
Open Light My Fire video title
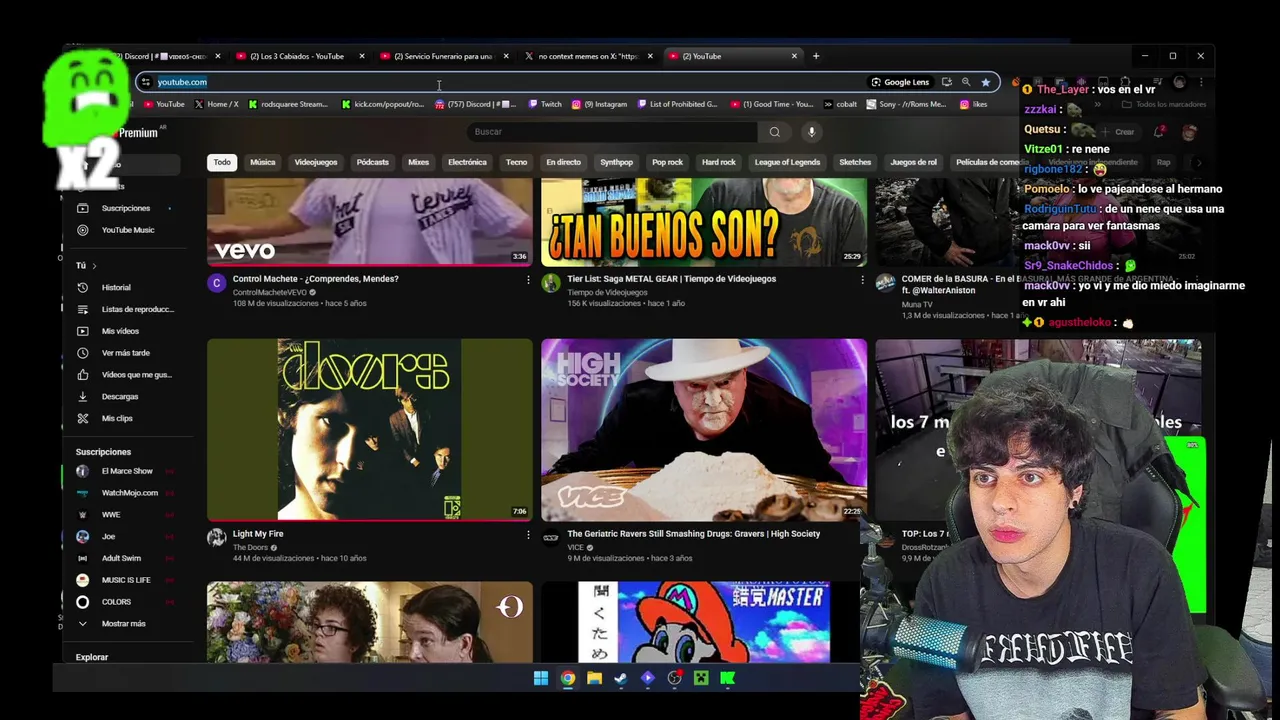tap(258, 534)
